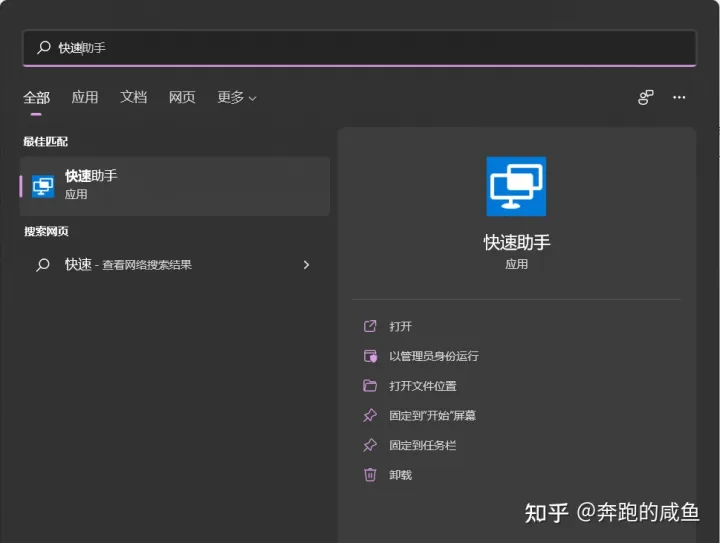Image resolution: width=720 pixels, height=543 pixels.
Task: Select the 快速助手 best match result
Action: pyautogui.click(x=175, y=186)
